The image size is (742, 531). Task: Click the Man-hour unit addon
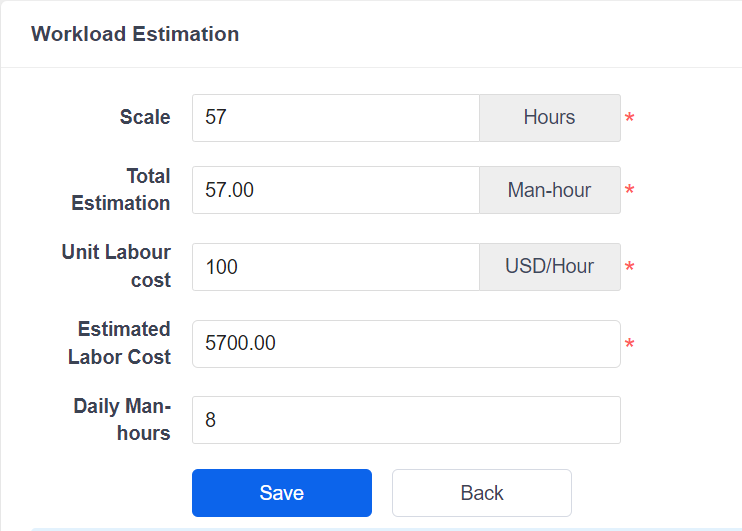click(549, 190)
